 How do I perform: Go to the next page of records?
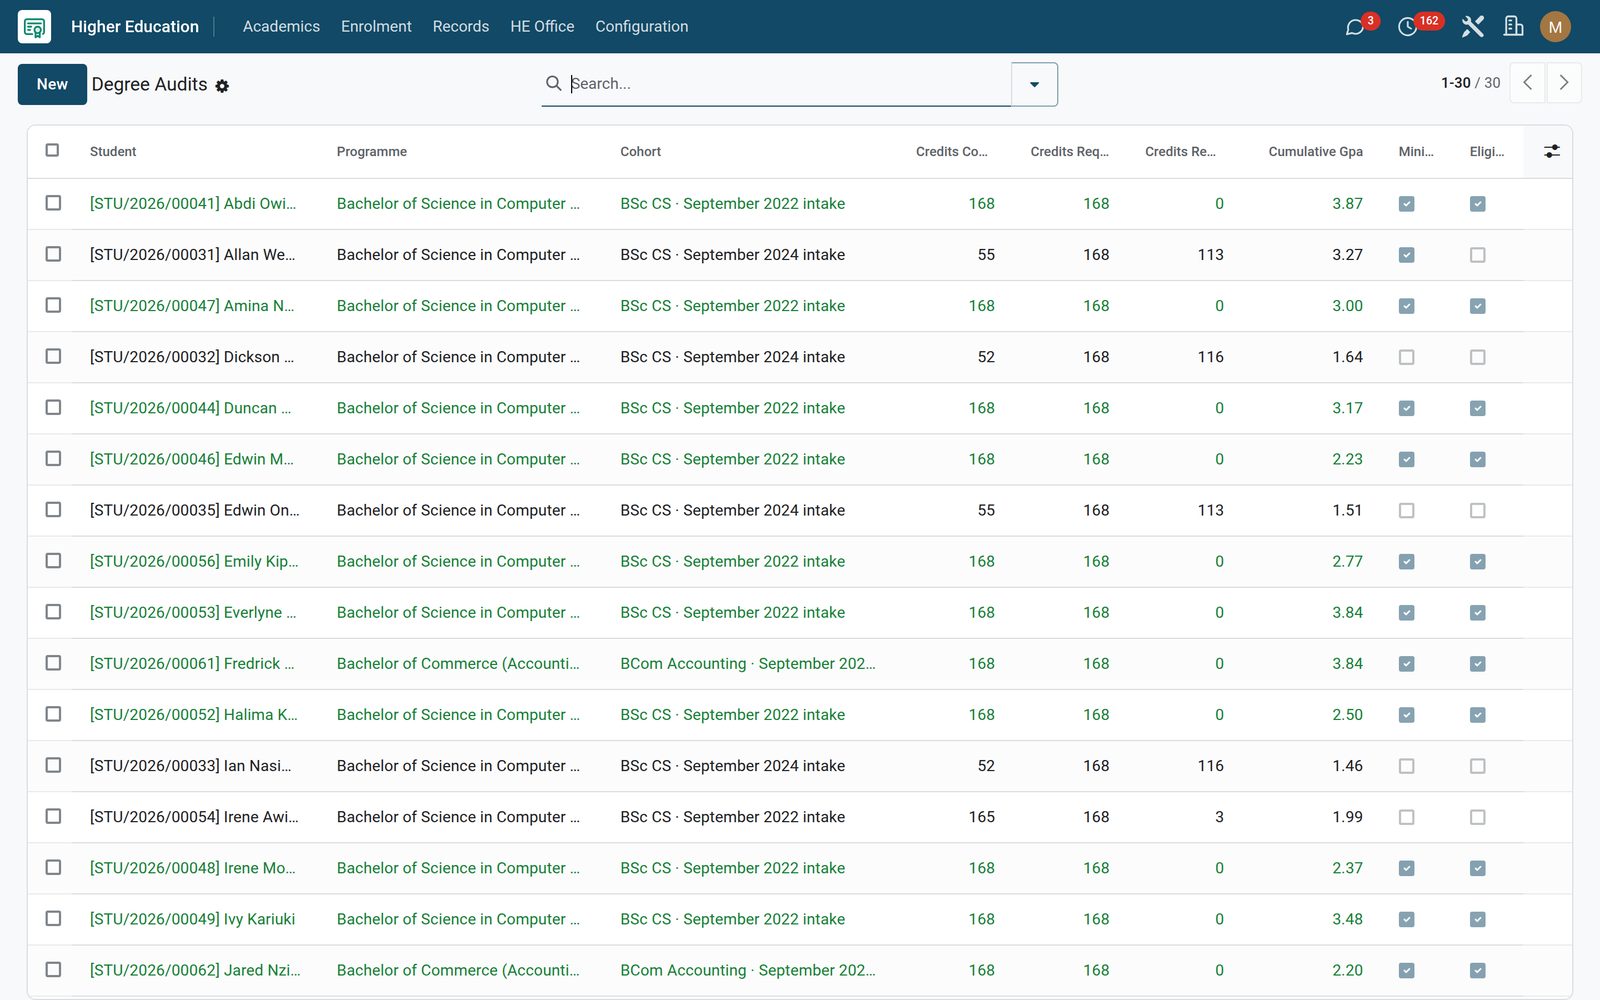[1564, 83]
